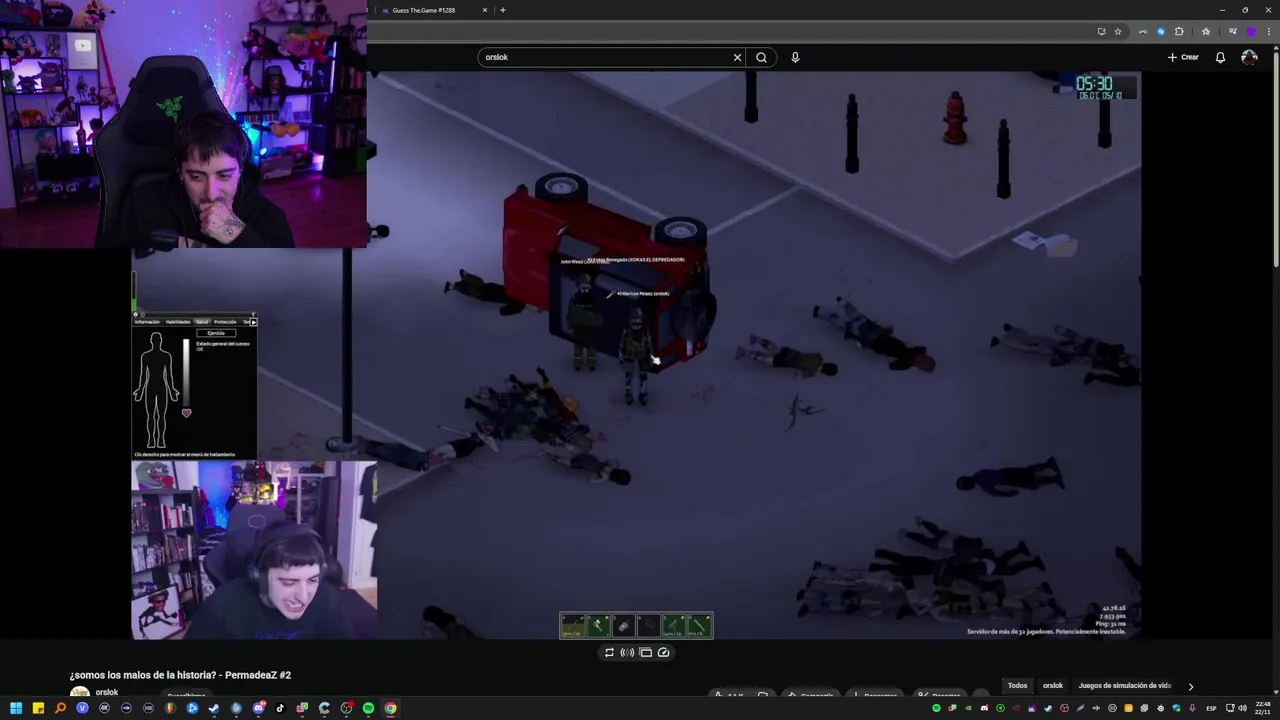This screenshot has width=1280, height=720.
Task: Open the Protección tab in health panel
Action: (x=225, y=322)
